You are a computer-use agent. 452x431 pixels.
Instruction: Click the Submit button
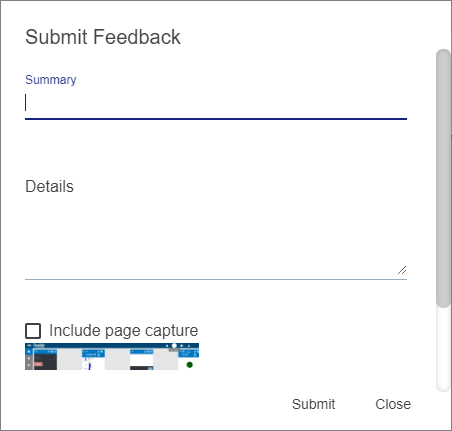[313, 404]
